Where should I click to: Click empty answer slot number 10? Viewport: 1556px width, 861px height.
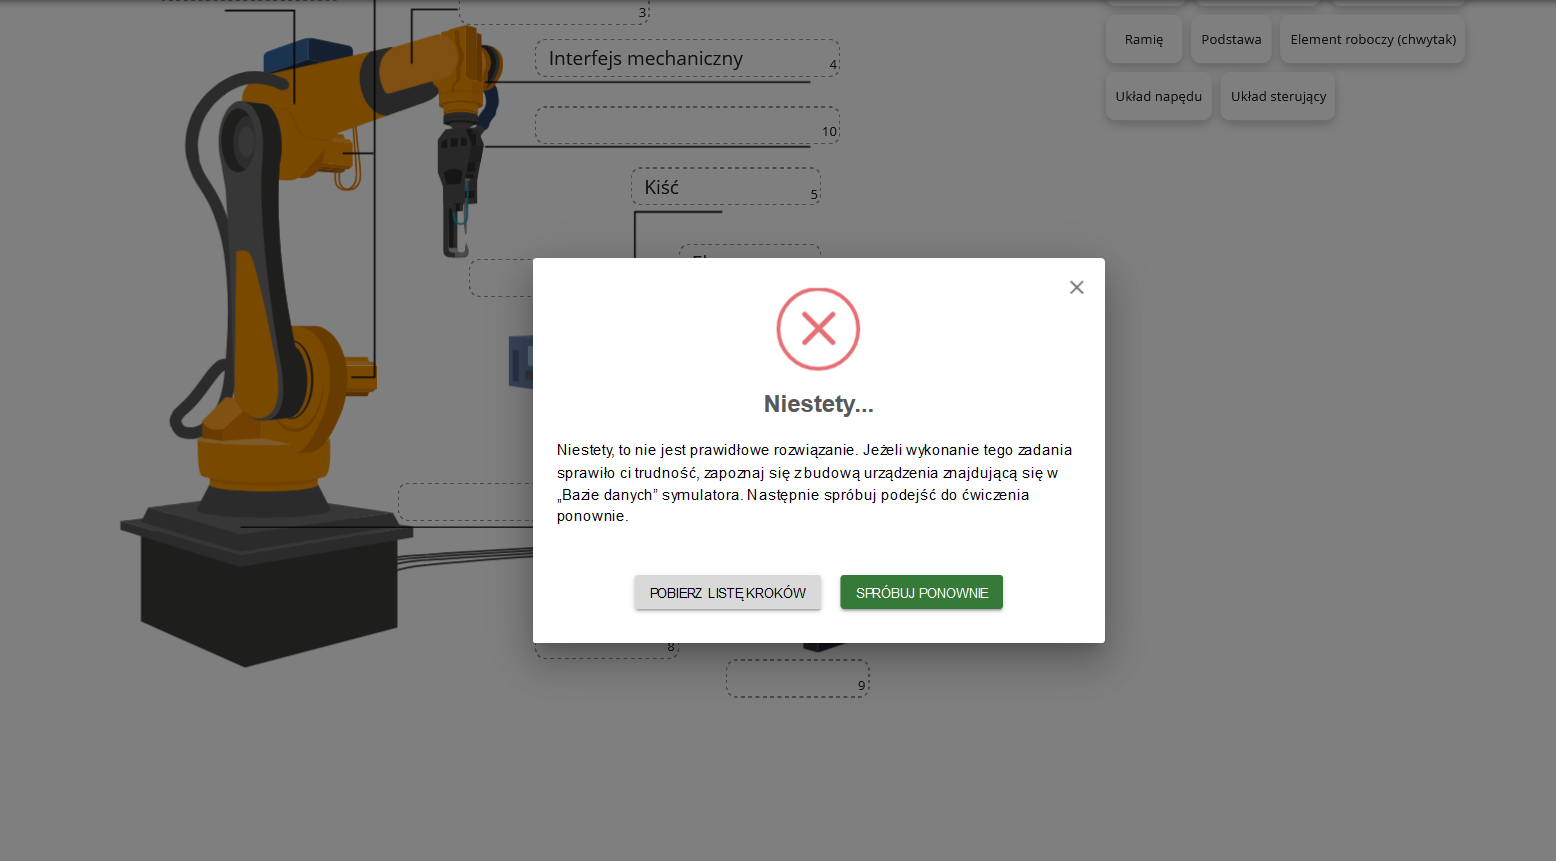[686, 126]
